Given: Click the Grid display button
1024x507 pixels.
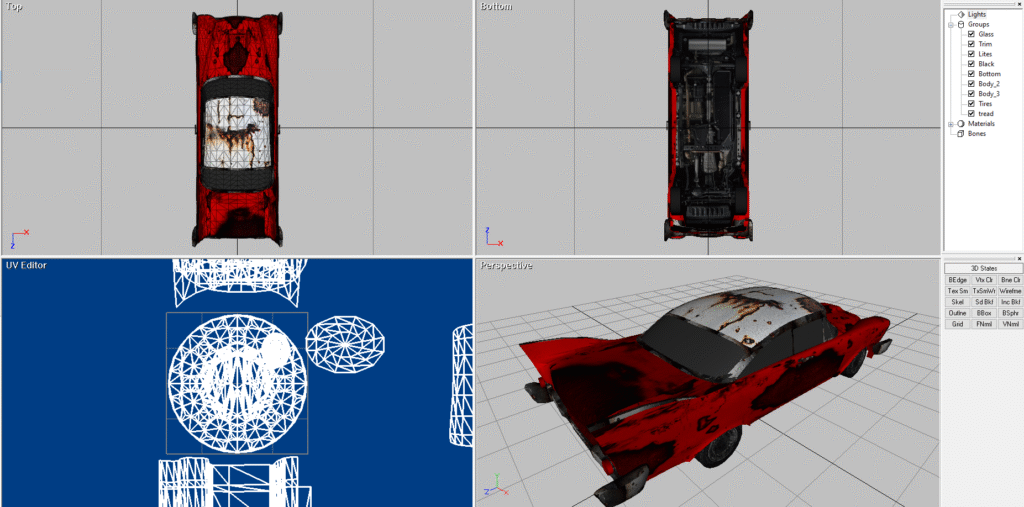Looking at the screenshot, I should (x=958, y=324).
